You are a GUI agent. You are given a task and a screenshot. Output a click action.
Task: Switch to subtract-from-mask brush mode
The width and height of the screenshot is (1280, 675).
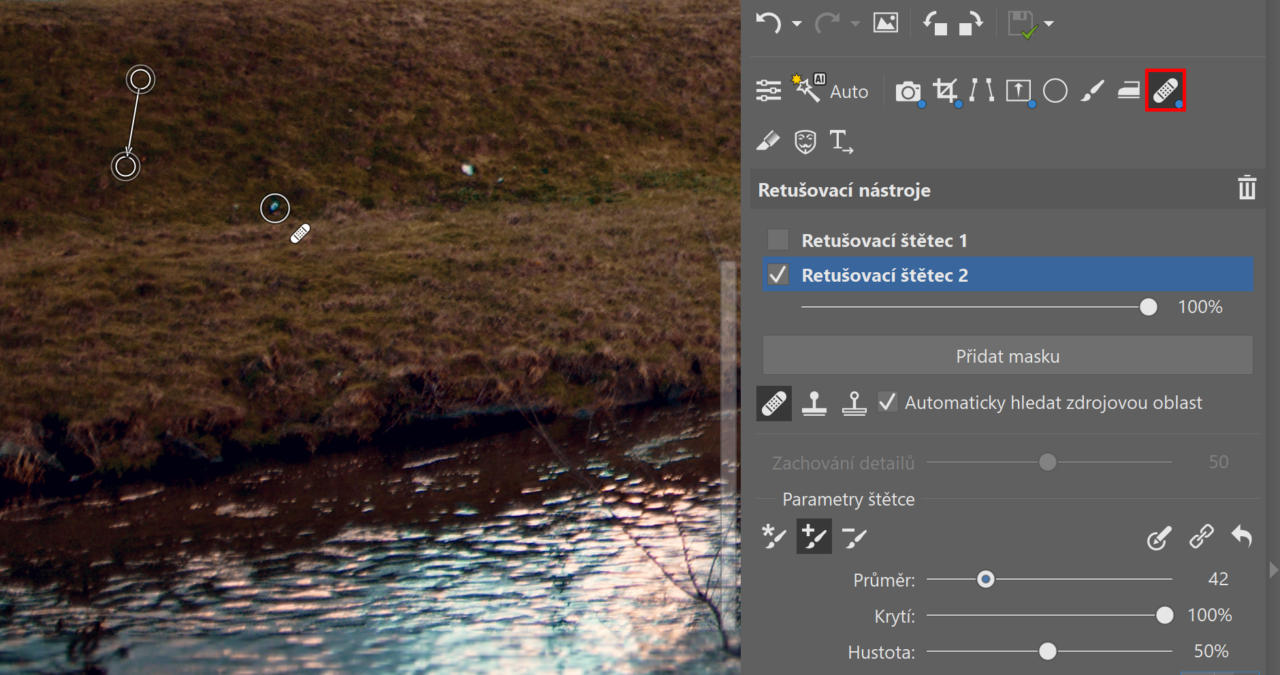point(853,538)
